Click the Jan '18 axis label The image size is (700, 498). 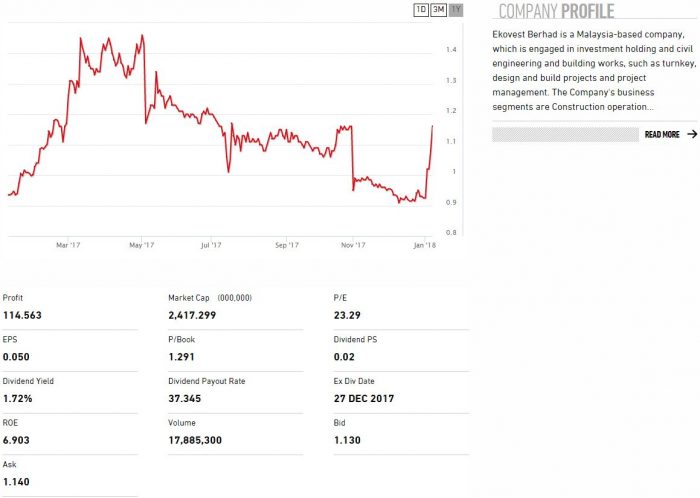[424, 244]
